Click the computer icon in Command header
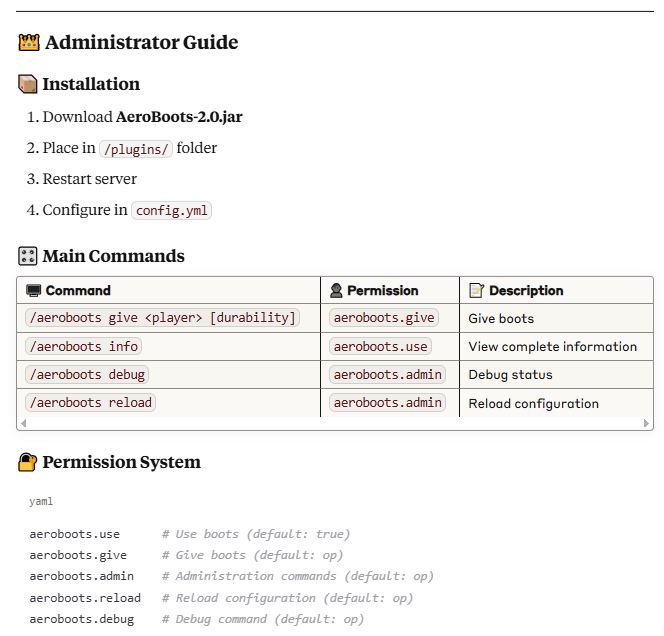 point(34,291)
